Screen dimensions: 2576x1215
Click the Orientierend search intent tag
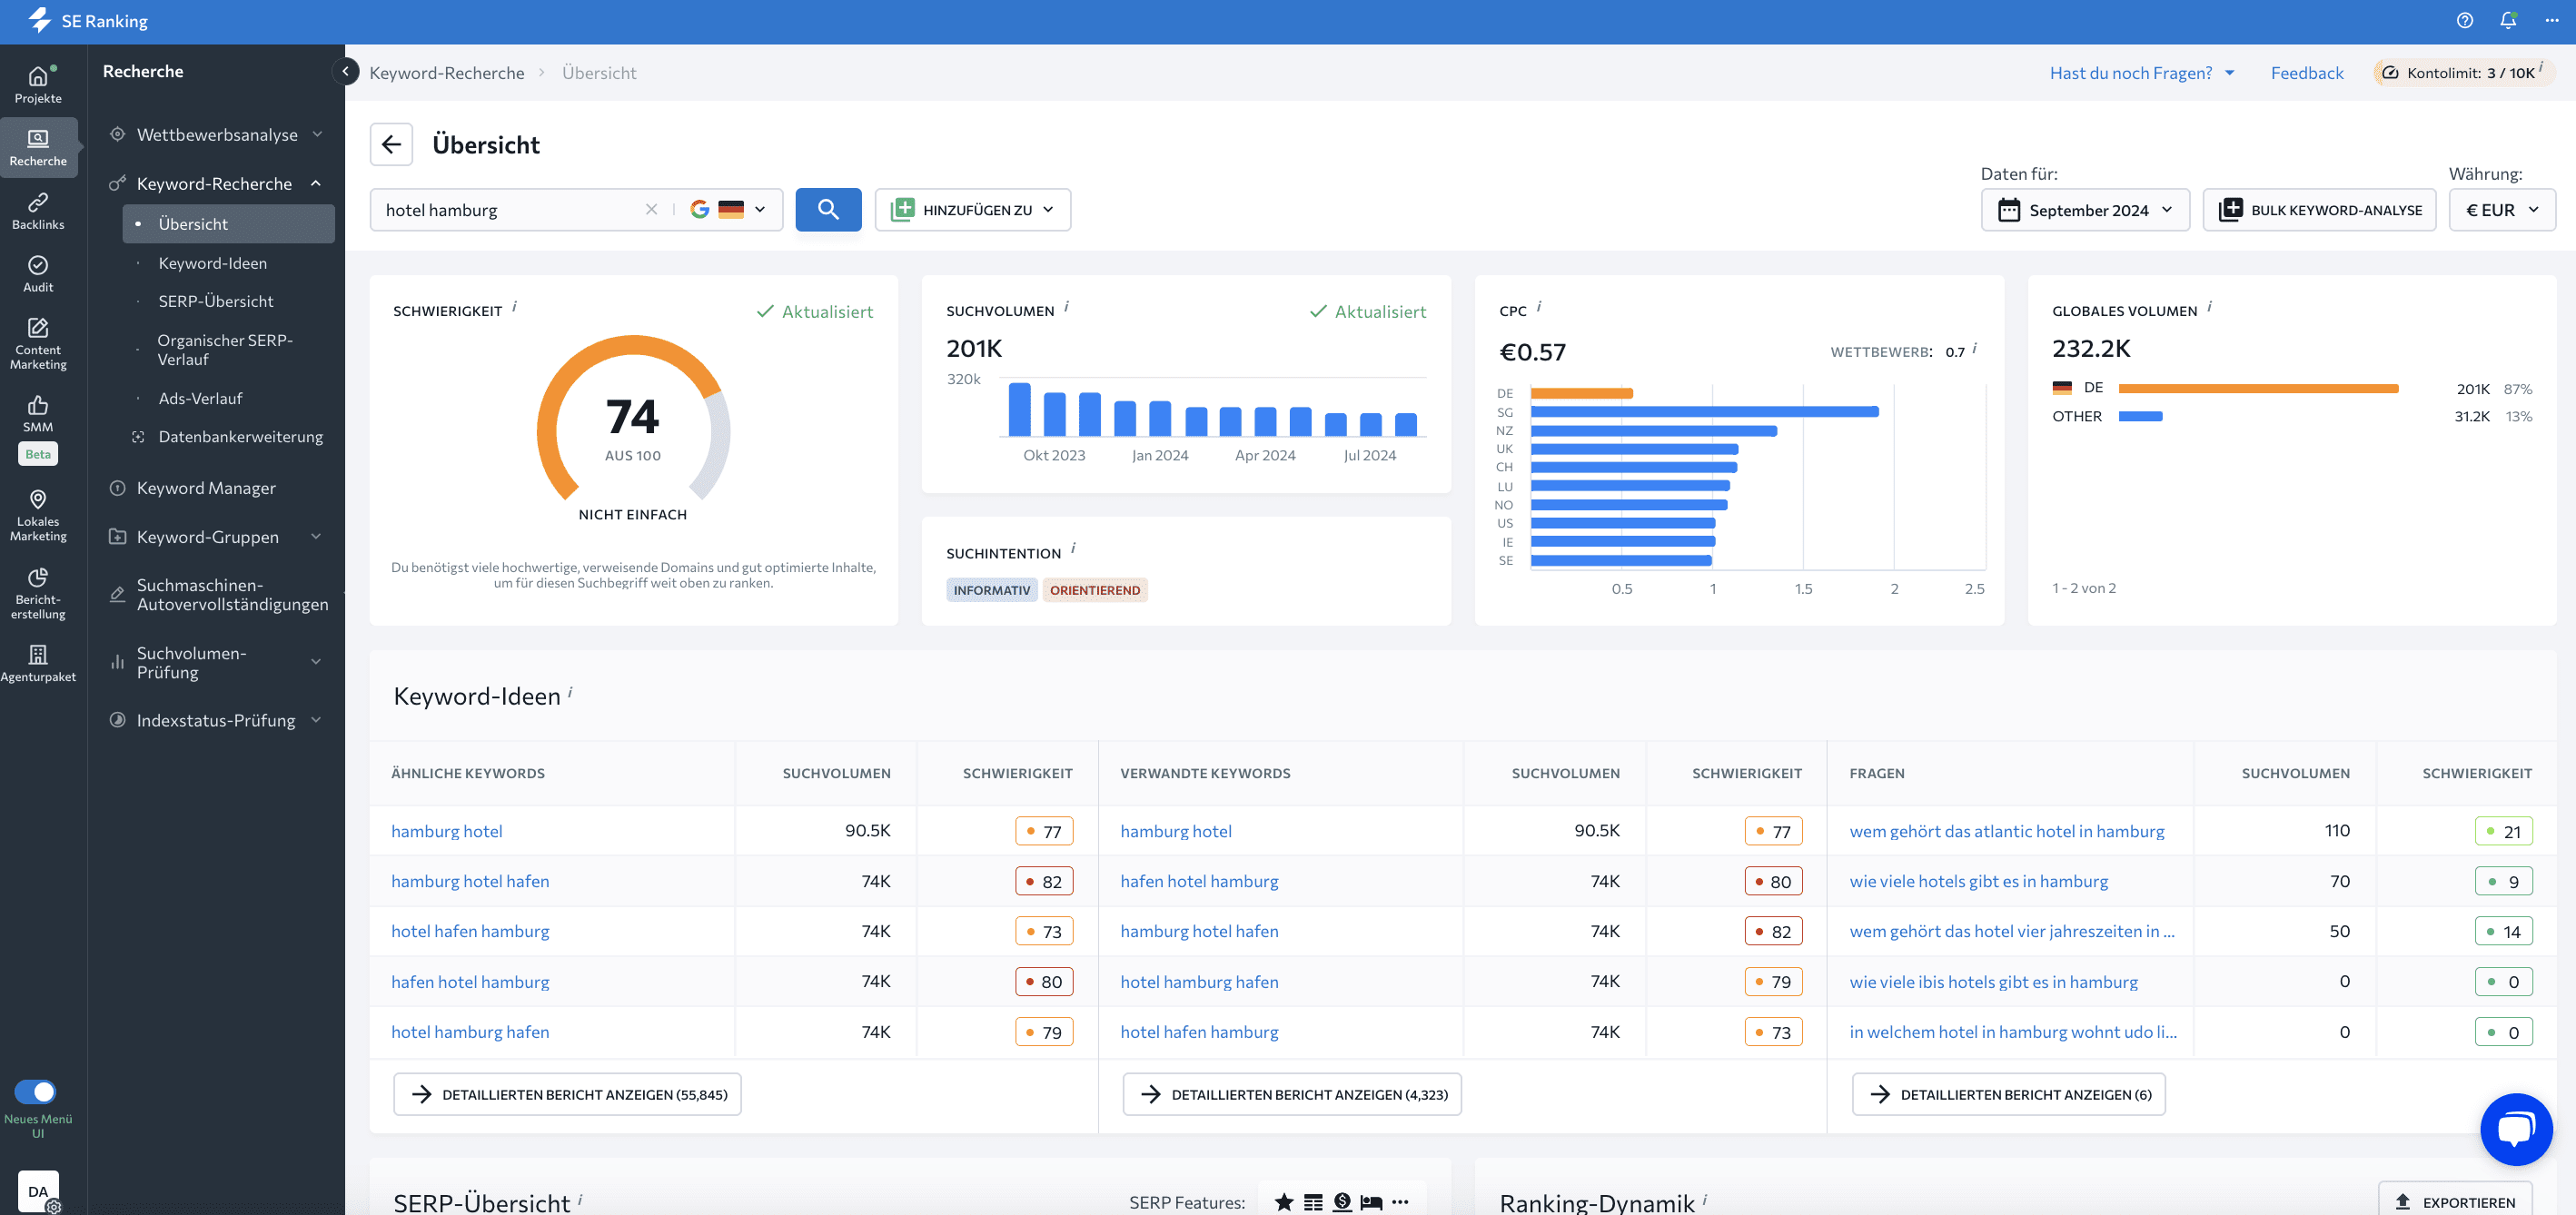pyautogui.click(x=1094, y=590)
